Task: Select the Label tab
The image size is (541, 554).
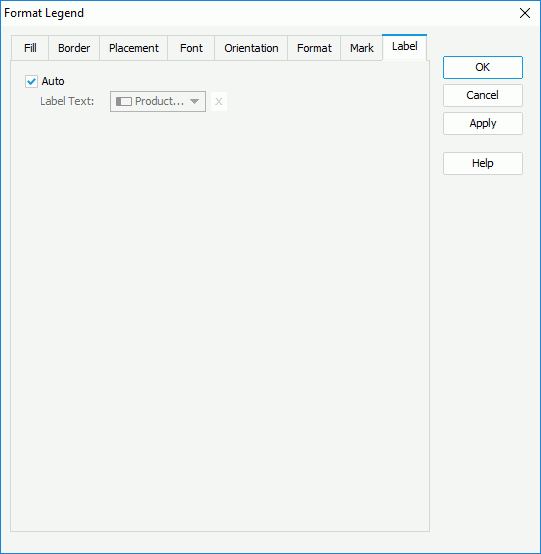Action: (405, 47)
